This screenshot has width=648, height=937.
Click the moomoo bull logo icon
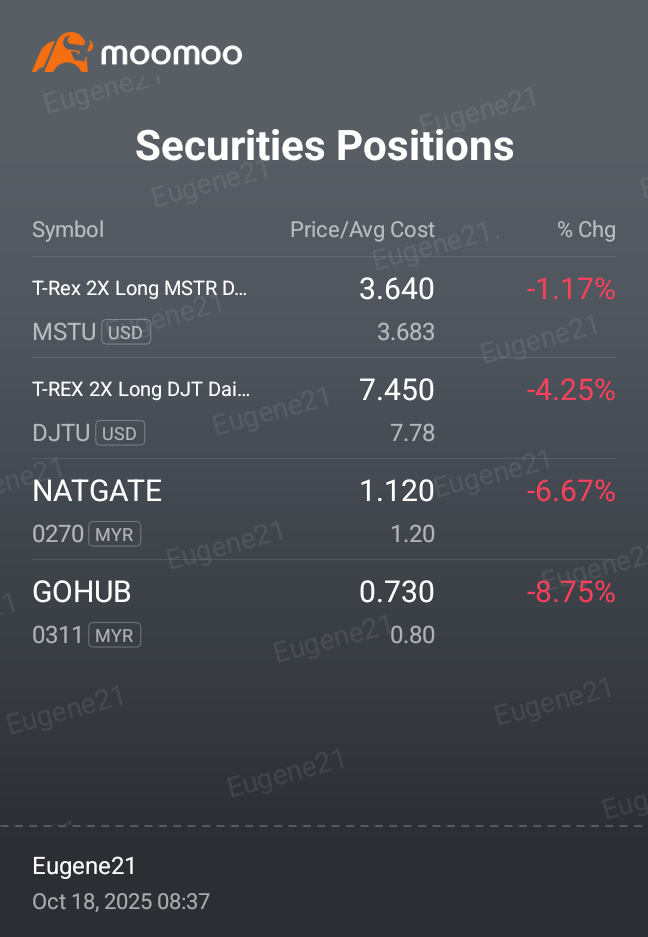click(62, 53)
